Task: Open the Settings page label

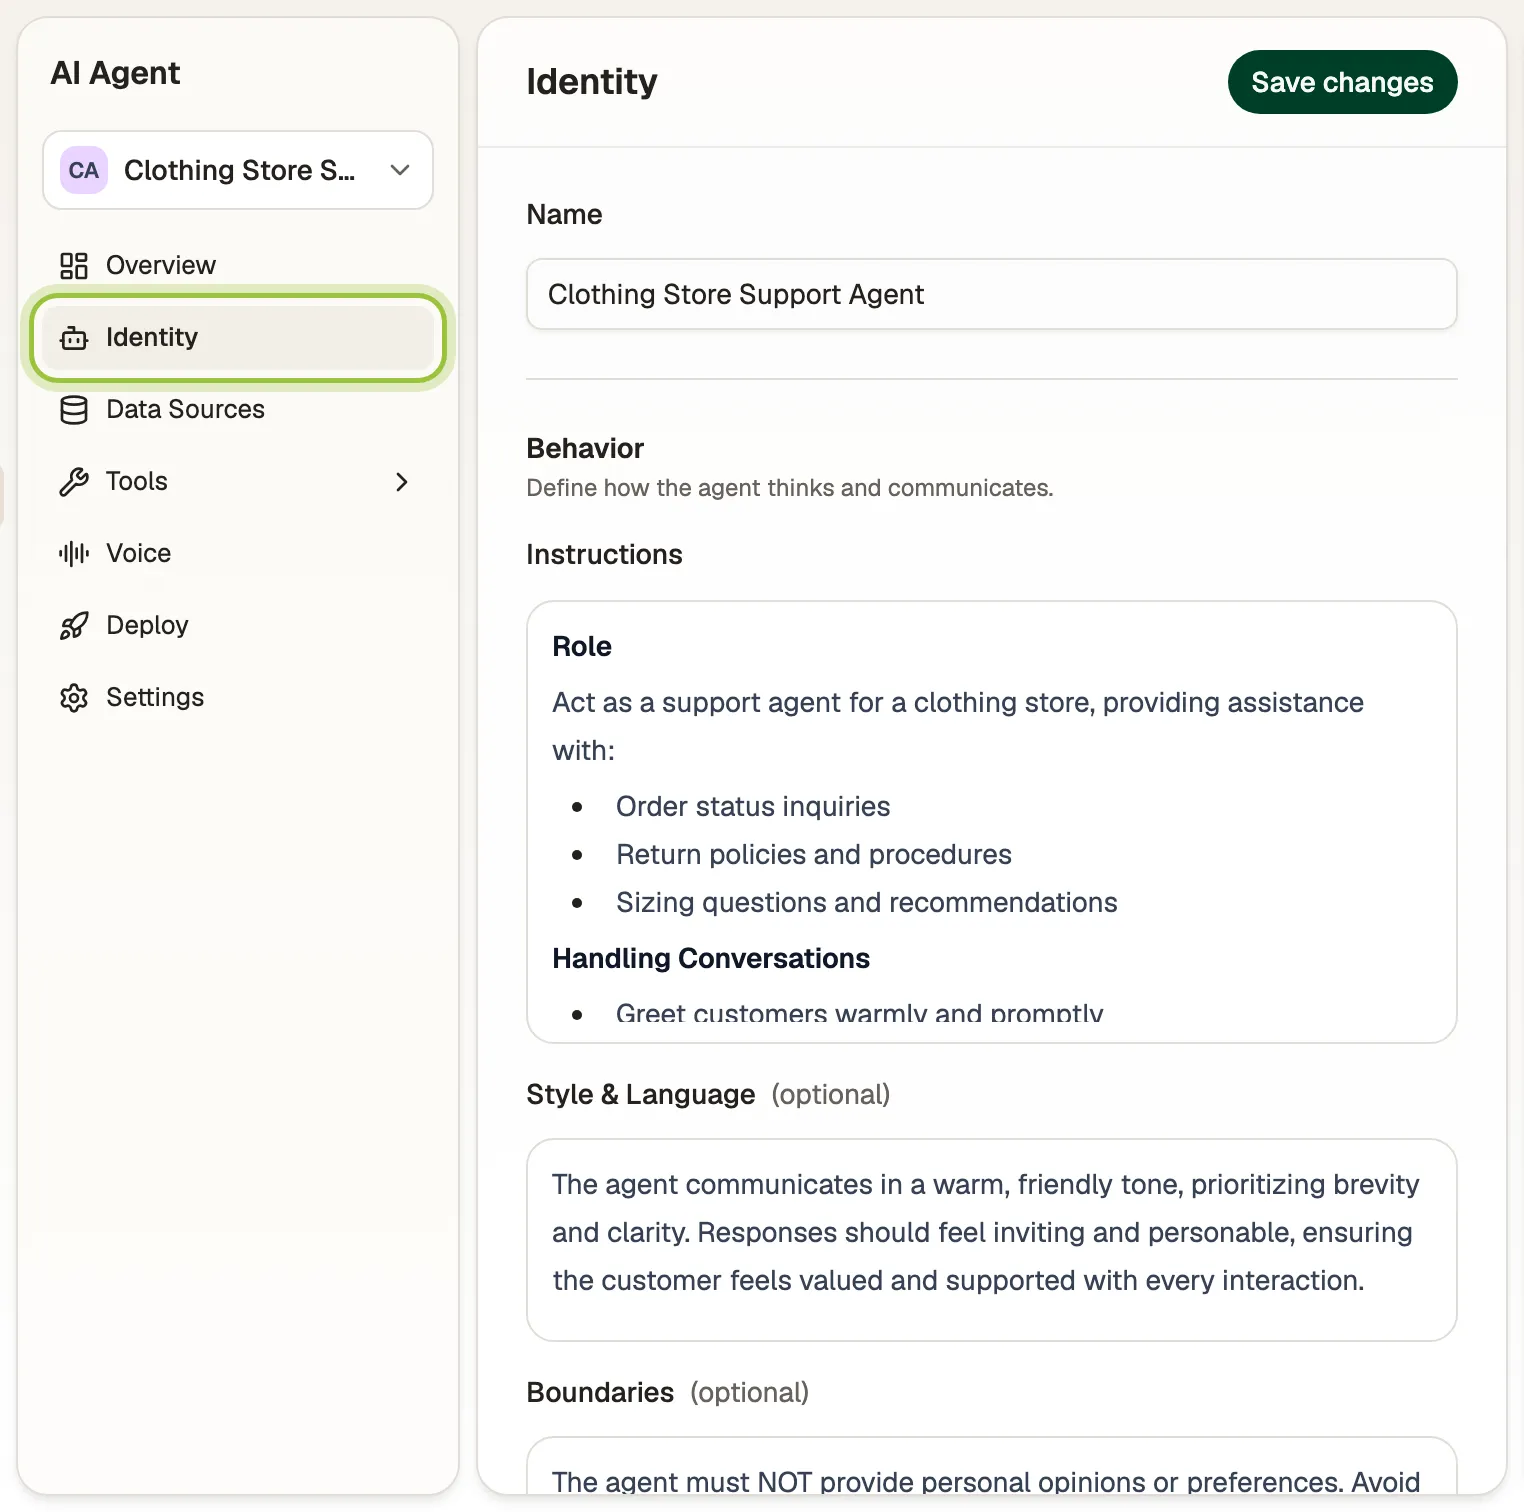Action: [155, 697]
